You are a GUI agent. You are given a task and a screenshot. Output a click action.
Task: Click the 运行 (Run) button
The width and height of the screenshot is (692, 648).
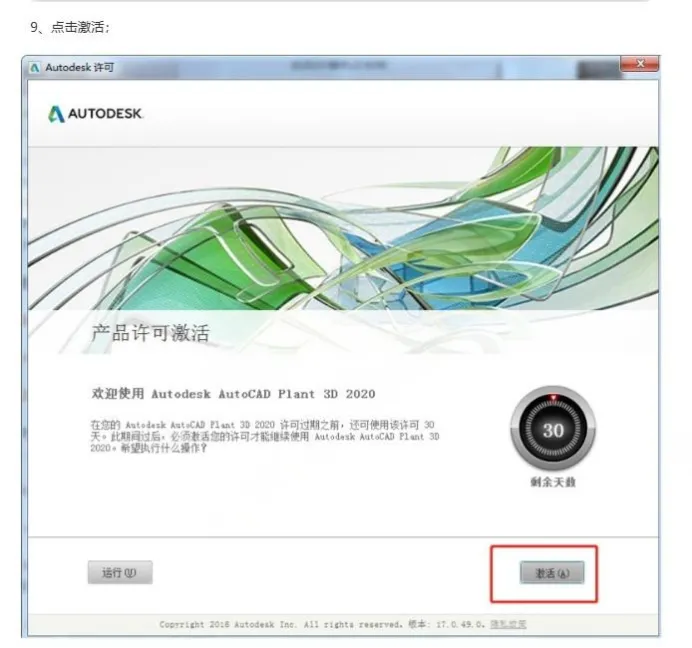[x=120, y=573]
